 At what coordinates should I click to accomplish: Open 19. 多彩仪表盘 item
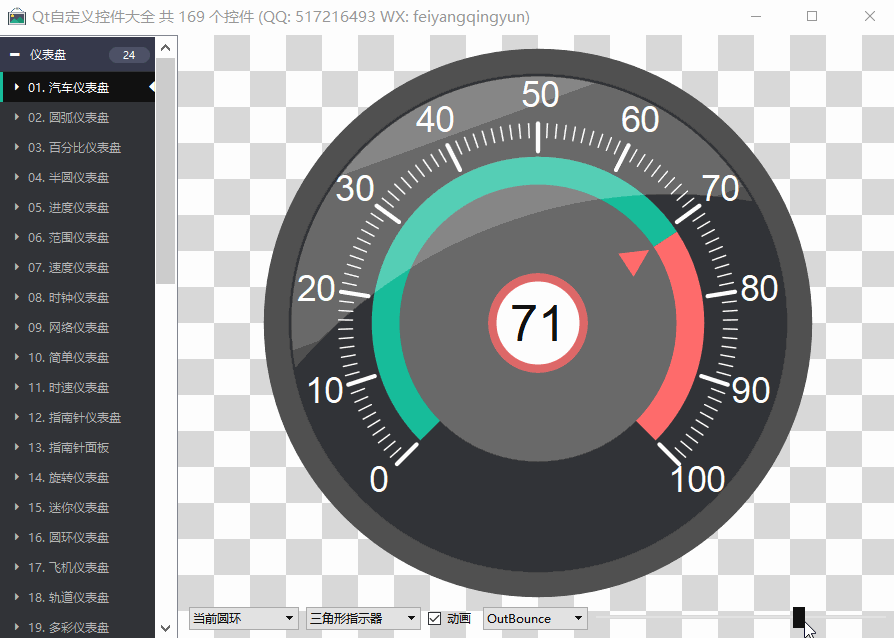[78, 627]
